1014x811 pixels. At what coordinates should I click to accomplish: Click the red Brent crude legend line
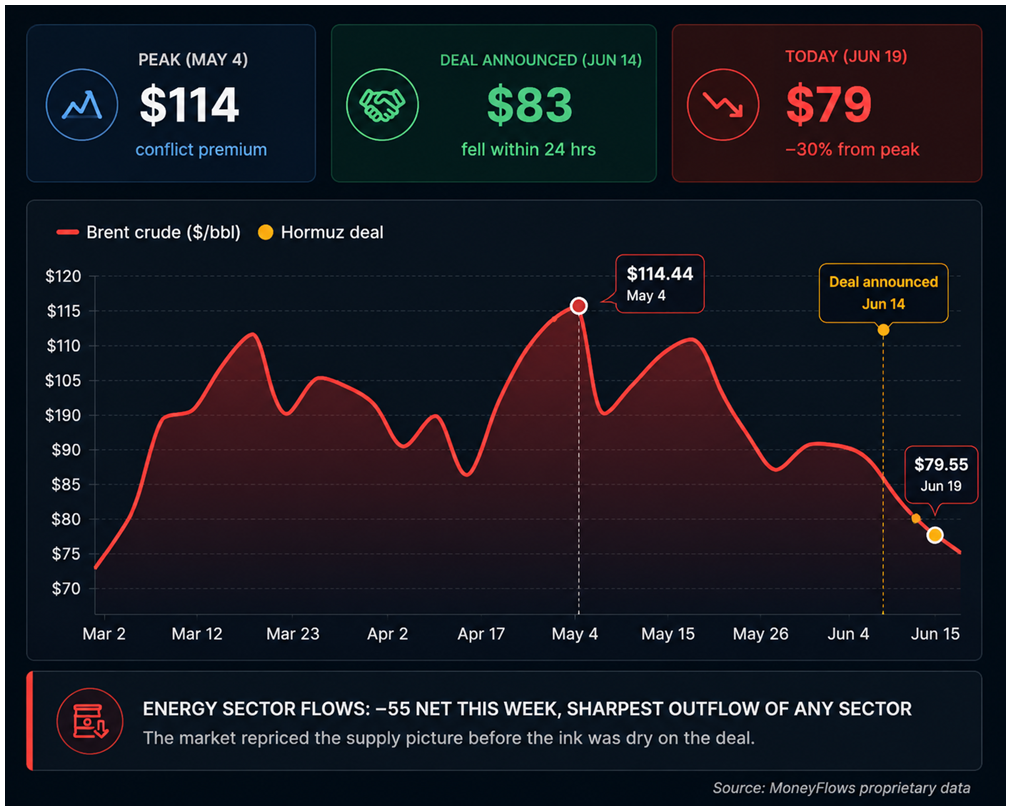point(67,232)
